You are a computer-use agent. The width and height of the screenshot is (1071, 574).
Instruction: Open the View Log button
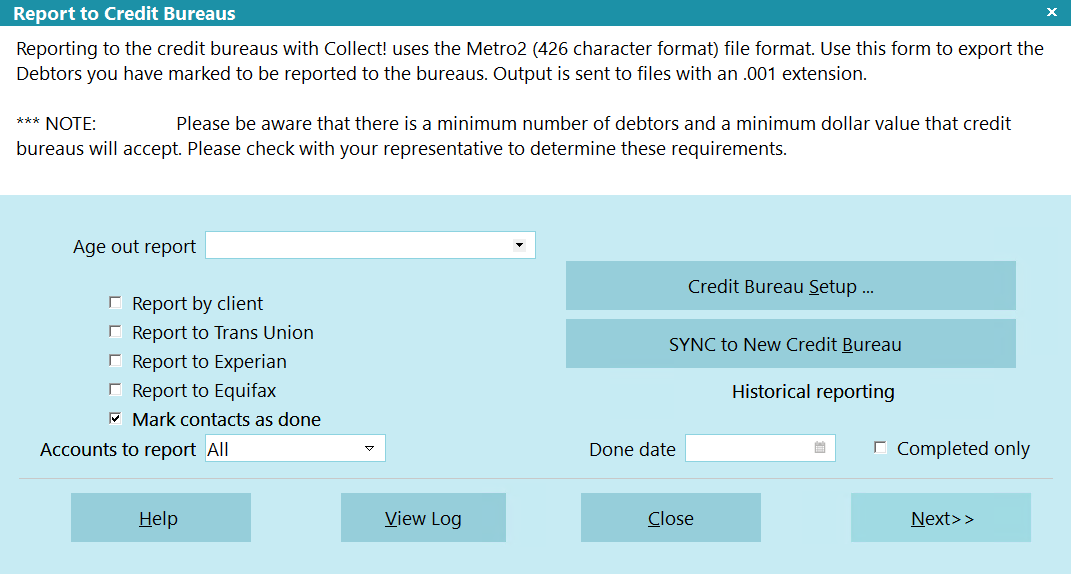coord(423,518)
